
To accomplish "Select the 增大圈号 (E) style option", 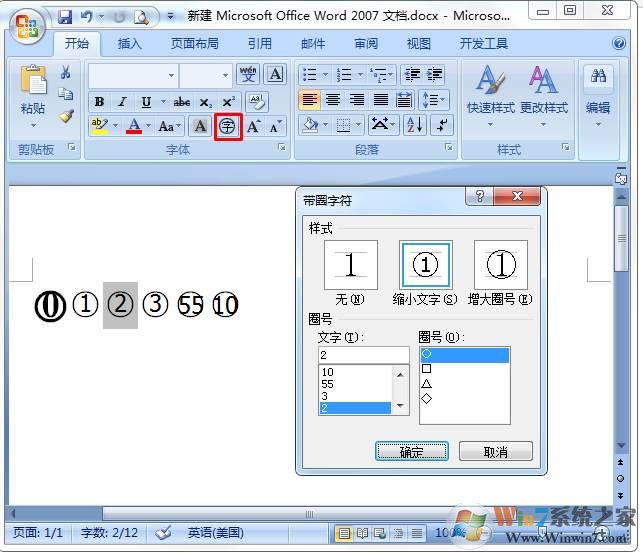I will pyautogui.click(x=500, y=265).
